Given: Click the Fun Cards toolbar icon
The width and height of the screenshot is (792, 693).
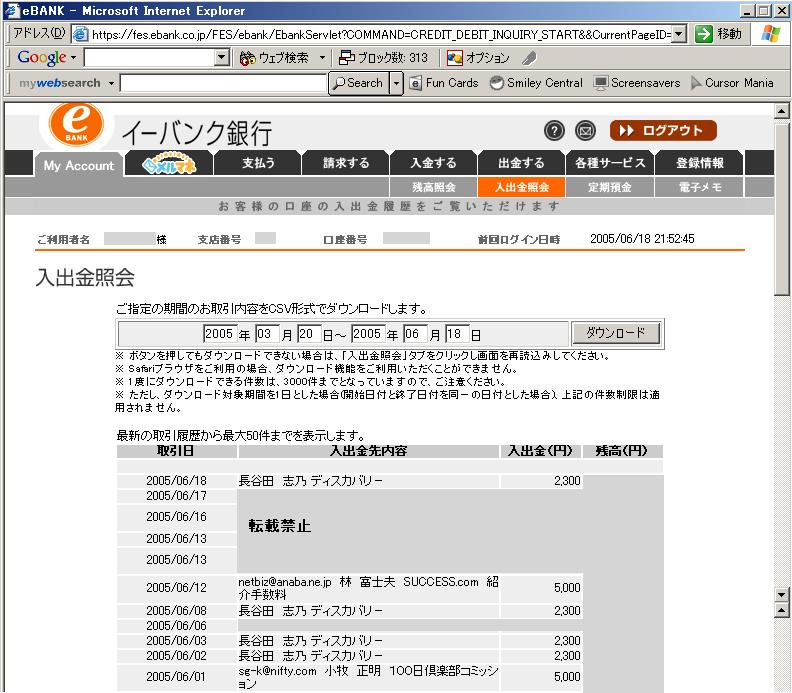Looking at the screenshot, I should (444, 83).
